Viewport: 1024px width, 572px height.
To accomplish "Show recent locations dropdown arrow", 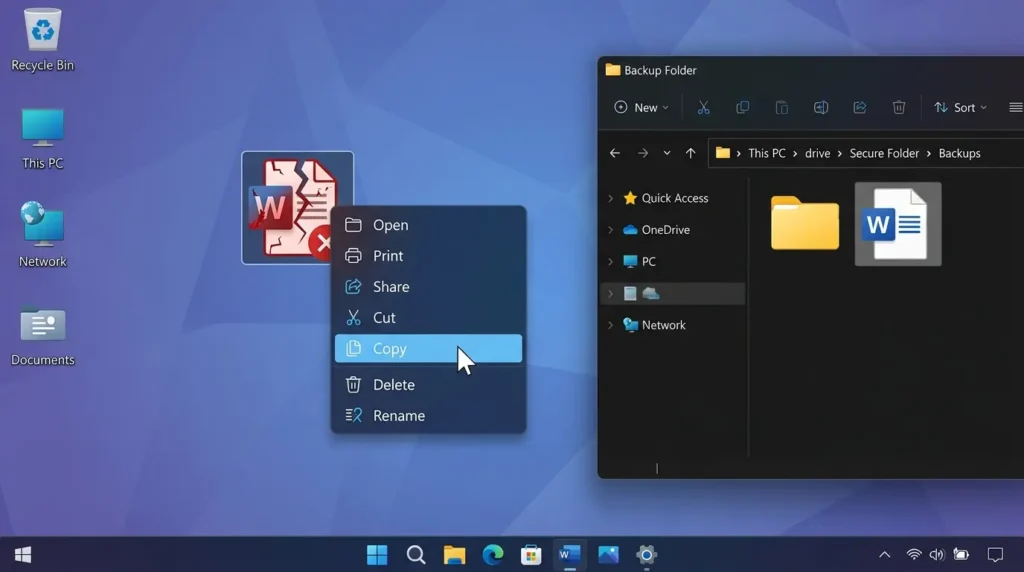I will pyautogui.click(x=667, y=153).
